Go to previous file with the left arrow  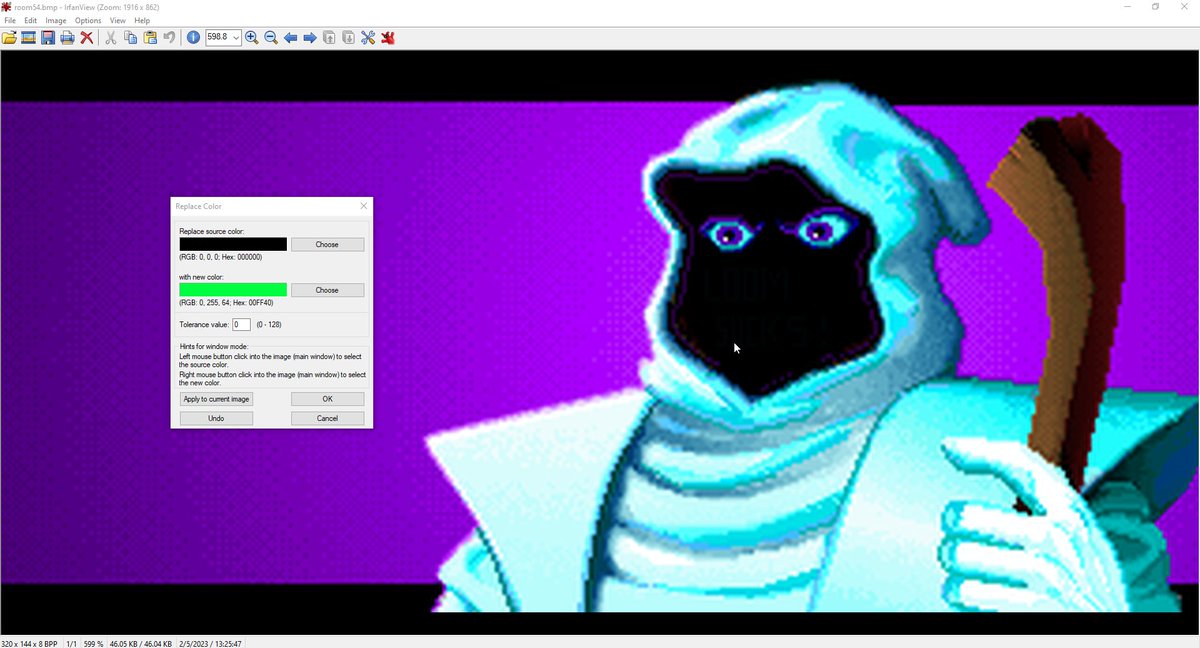coord(290,38)
